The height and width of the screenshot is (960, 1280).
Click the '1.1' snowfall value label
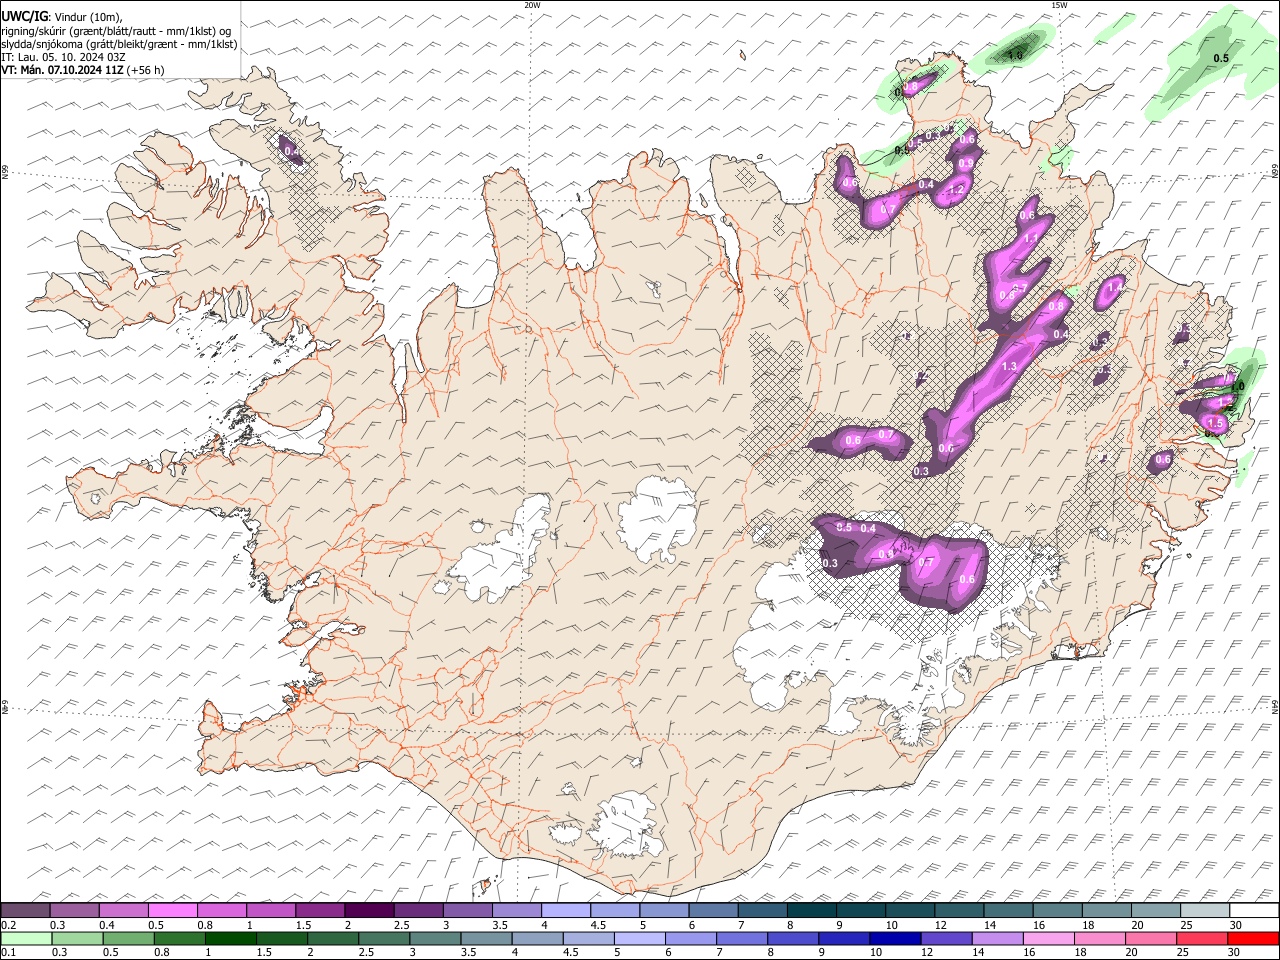(1031, 238)
